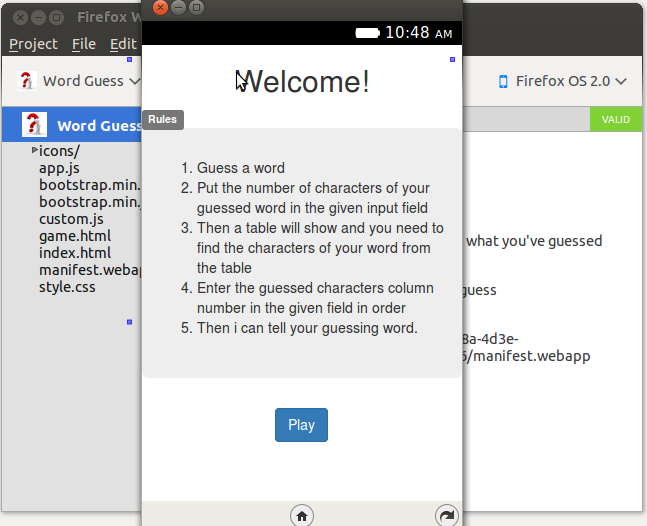Click the Play button
Screen dimensions: 647x526
click(301, 425)
